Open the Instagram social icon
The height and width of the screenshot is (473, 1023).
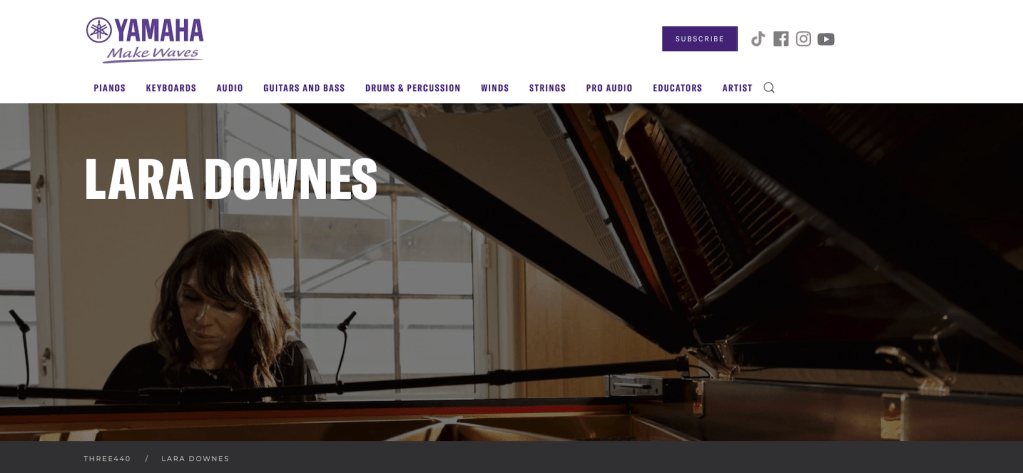pyautogui.click(x=804, y=39)
